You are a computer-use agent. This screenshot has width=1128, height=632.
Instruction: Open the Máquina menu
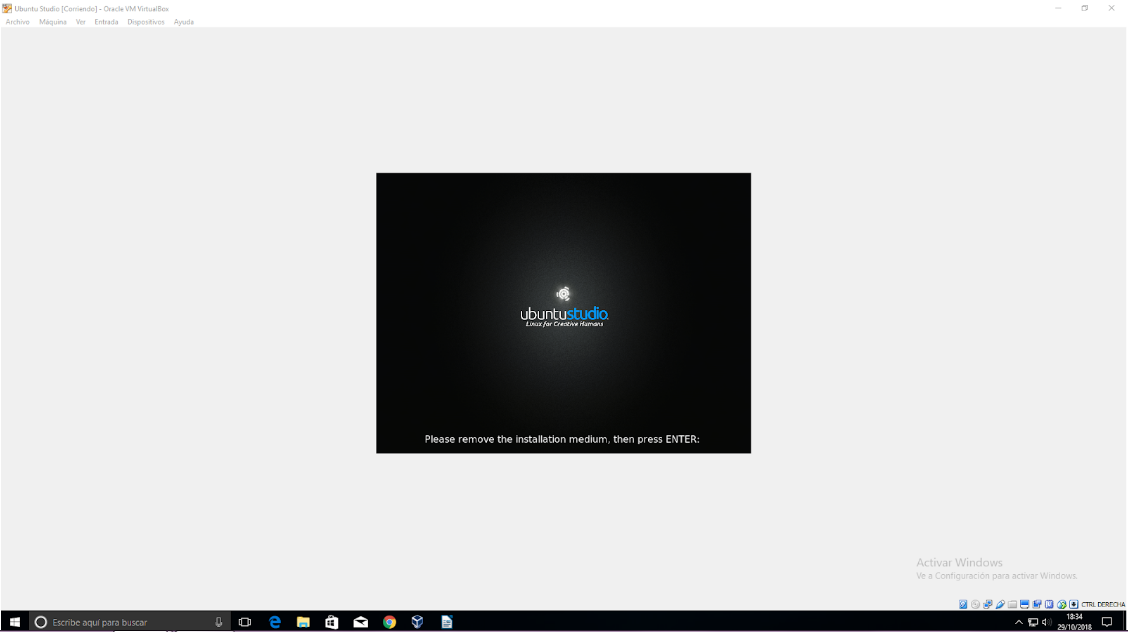[53, 22]
